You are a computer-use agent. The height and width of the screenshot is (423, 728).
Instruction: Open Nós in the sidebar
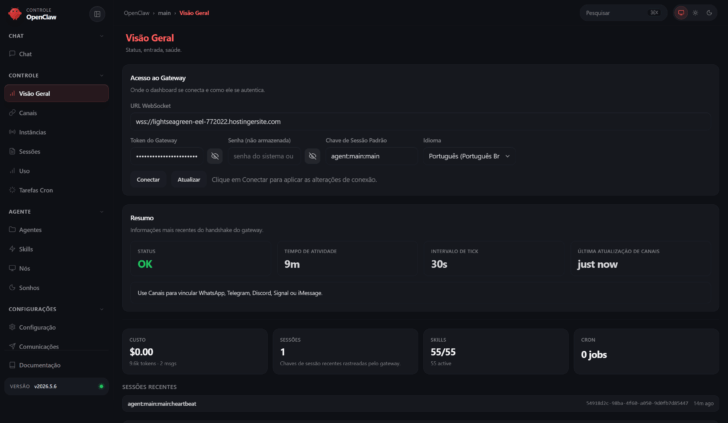pos(56,268)
